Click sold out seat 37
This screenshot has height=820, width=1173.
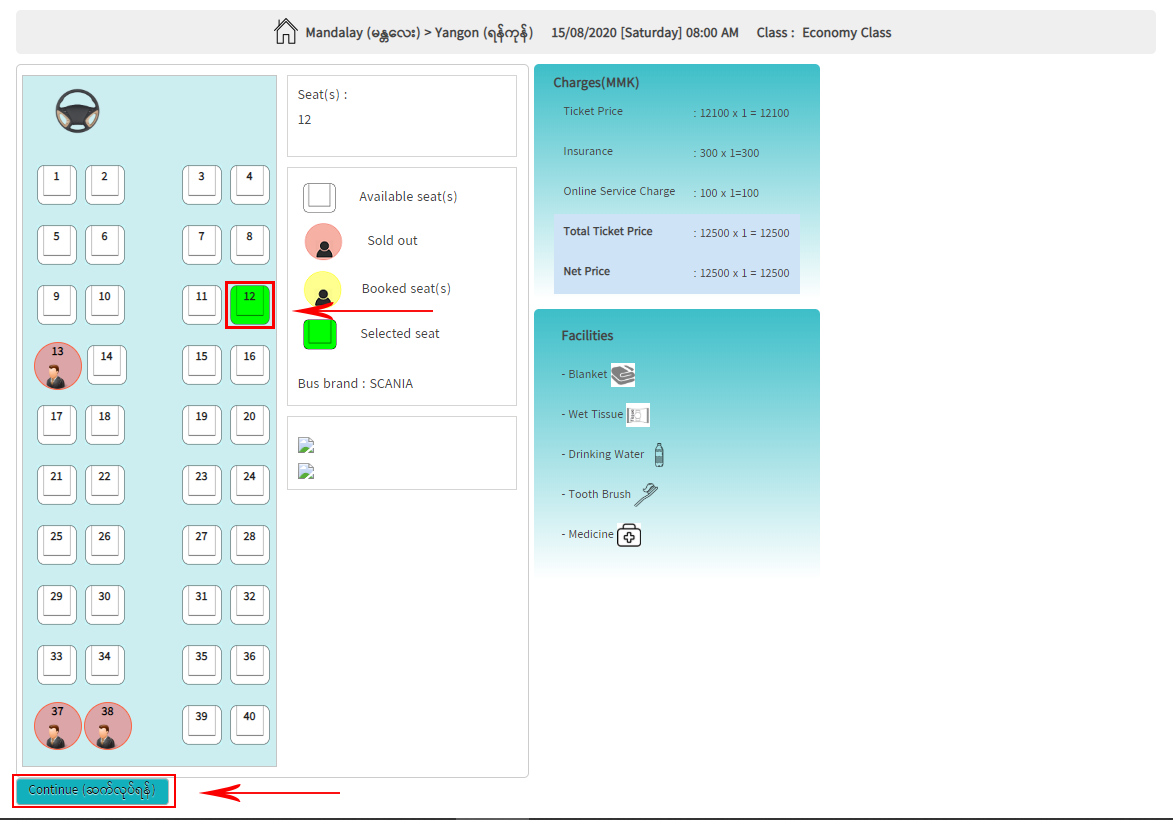(x=58, y=726)
